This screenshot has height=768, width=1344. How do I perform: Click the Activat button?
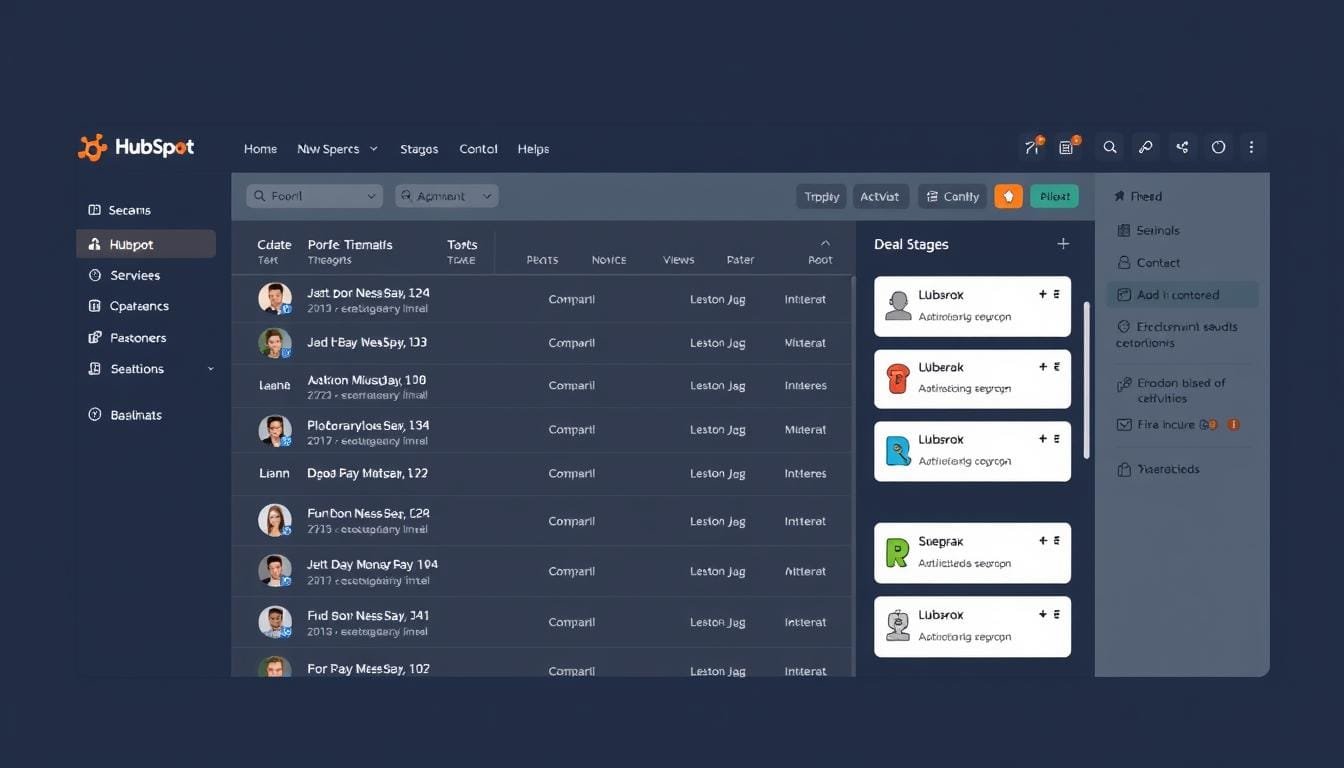tap(879, 197)
